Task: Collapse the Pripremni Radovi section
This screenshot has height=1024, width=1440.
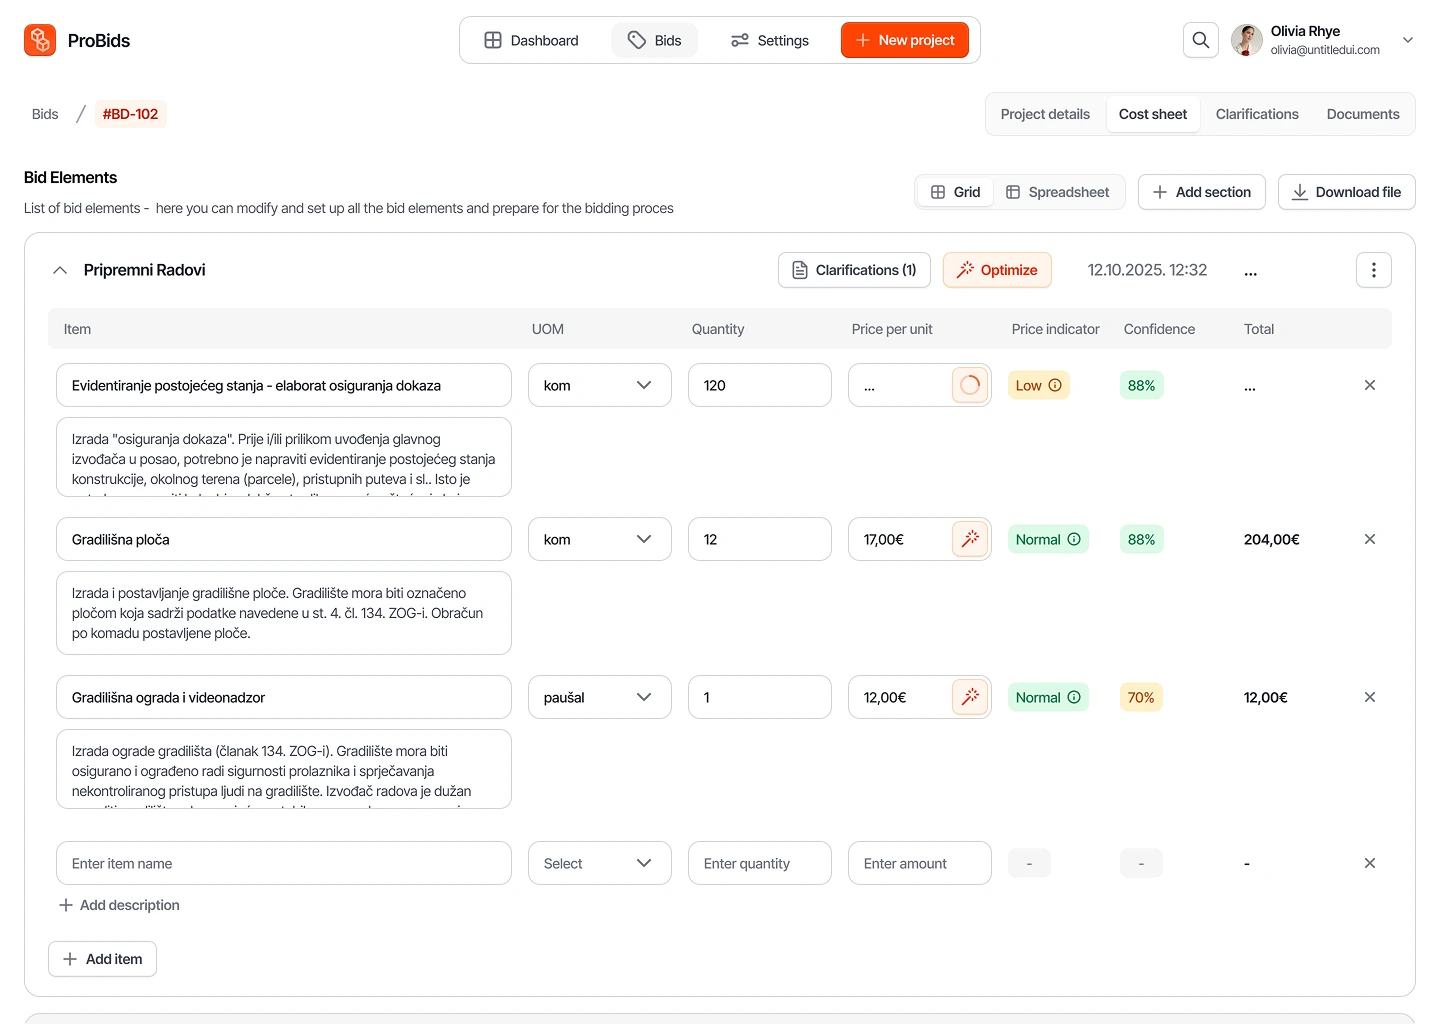Action: [x=59, y=270]
